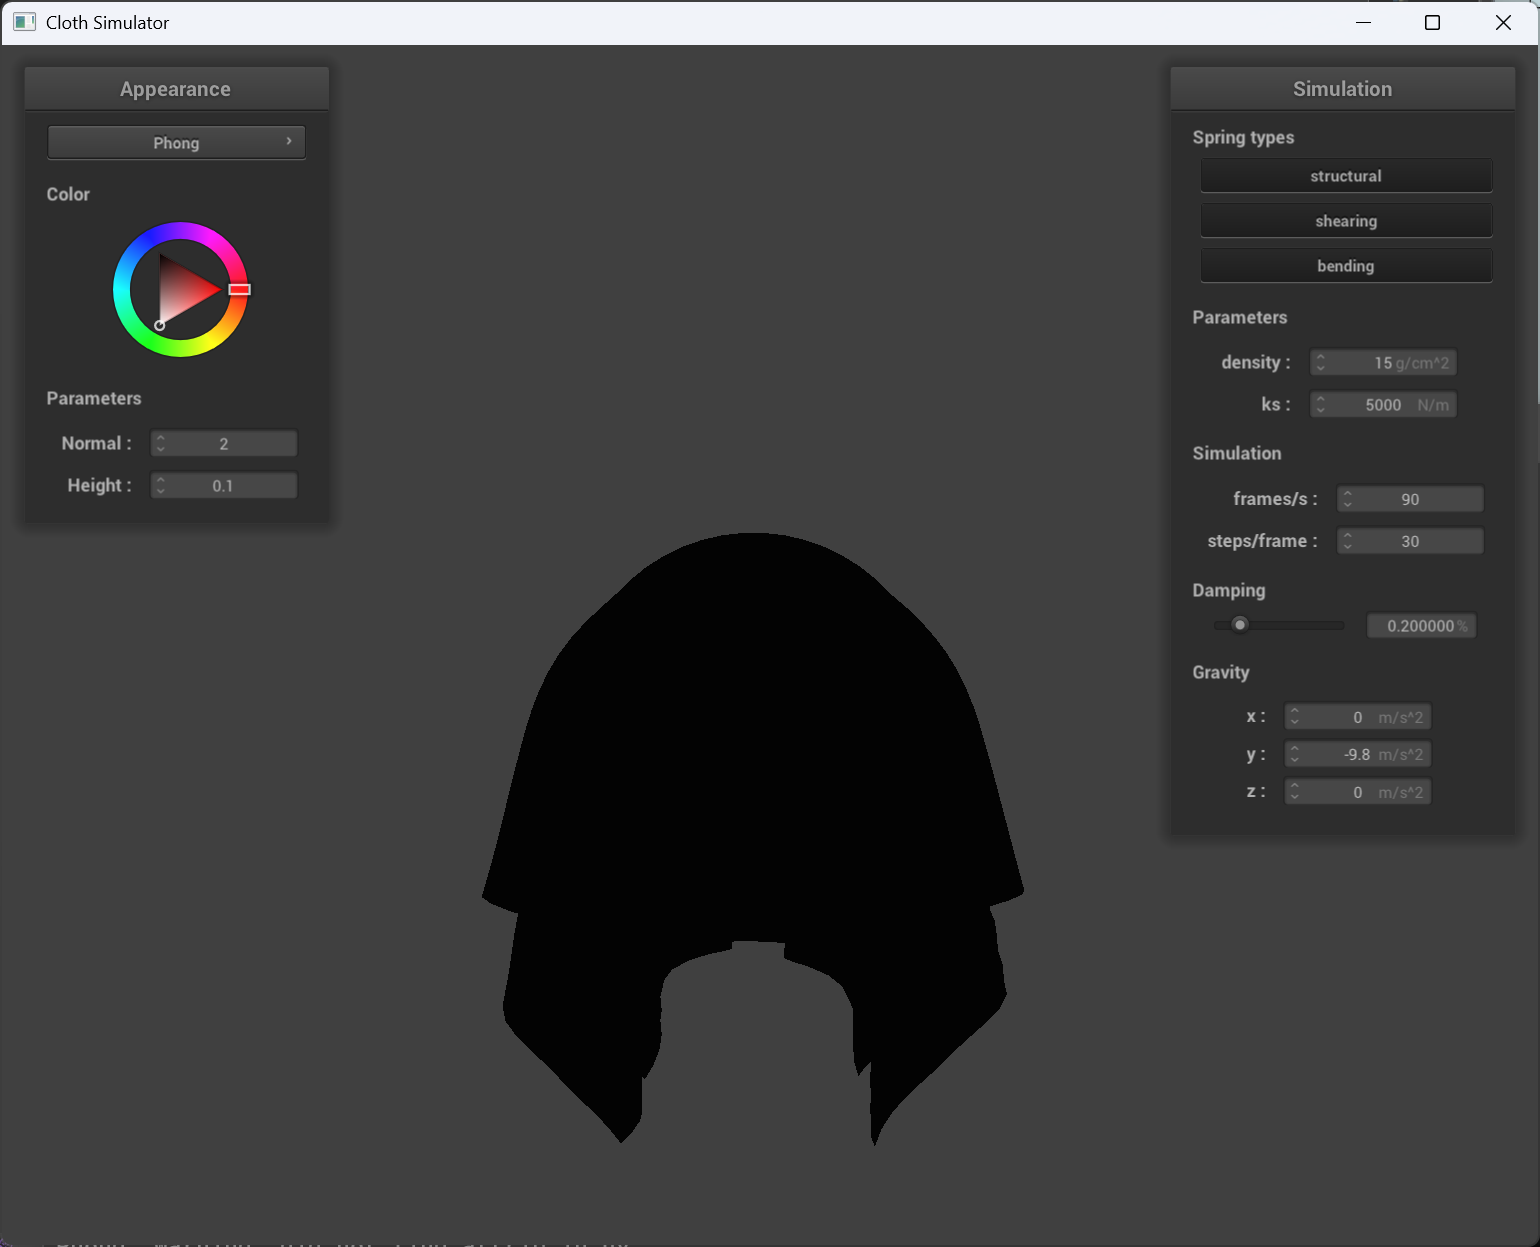Click the 'Gravity' section label
Viewport: 1540px width, 1247px height.
(1220, 672)
